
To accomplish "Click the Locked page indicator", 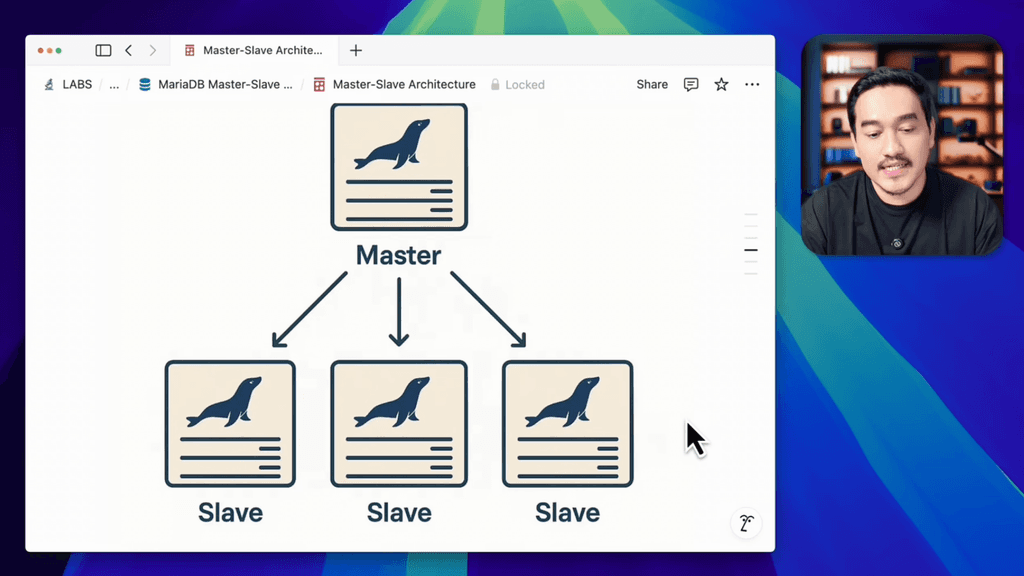I will 517,84.
